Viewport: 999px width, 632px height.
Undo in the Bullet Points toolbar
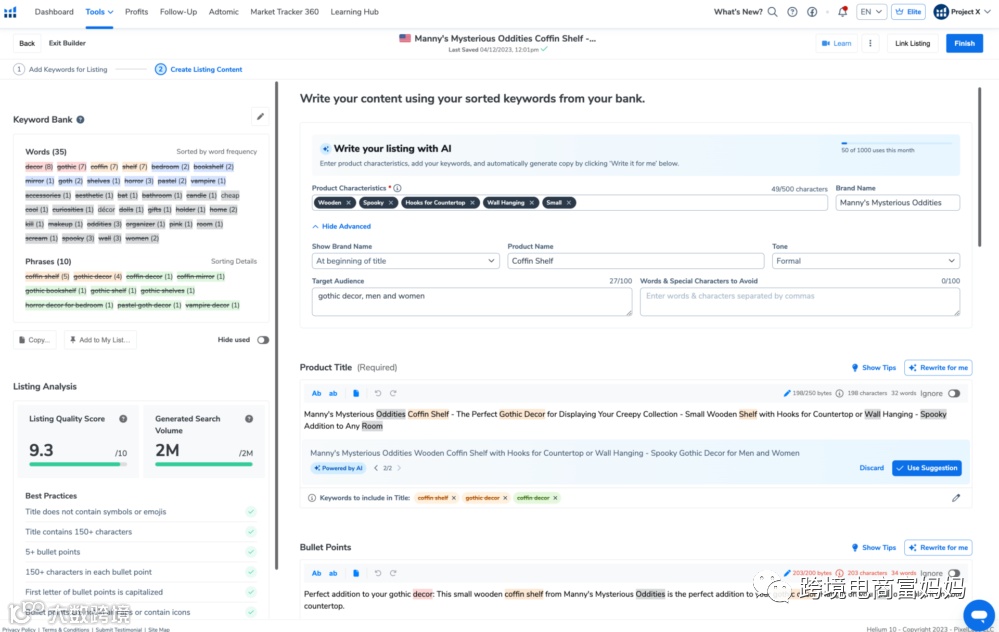378,573
